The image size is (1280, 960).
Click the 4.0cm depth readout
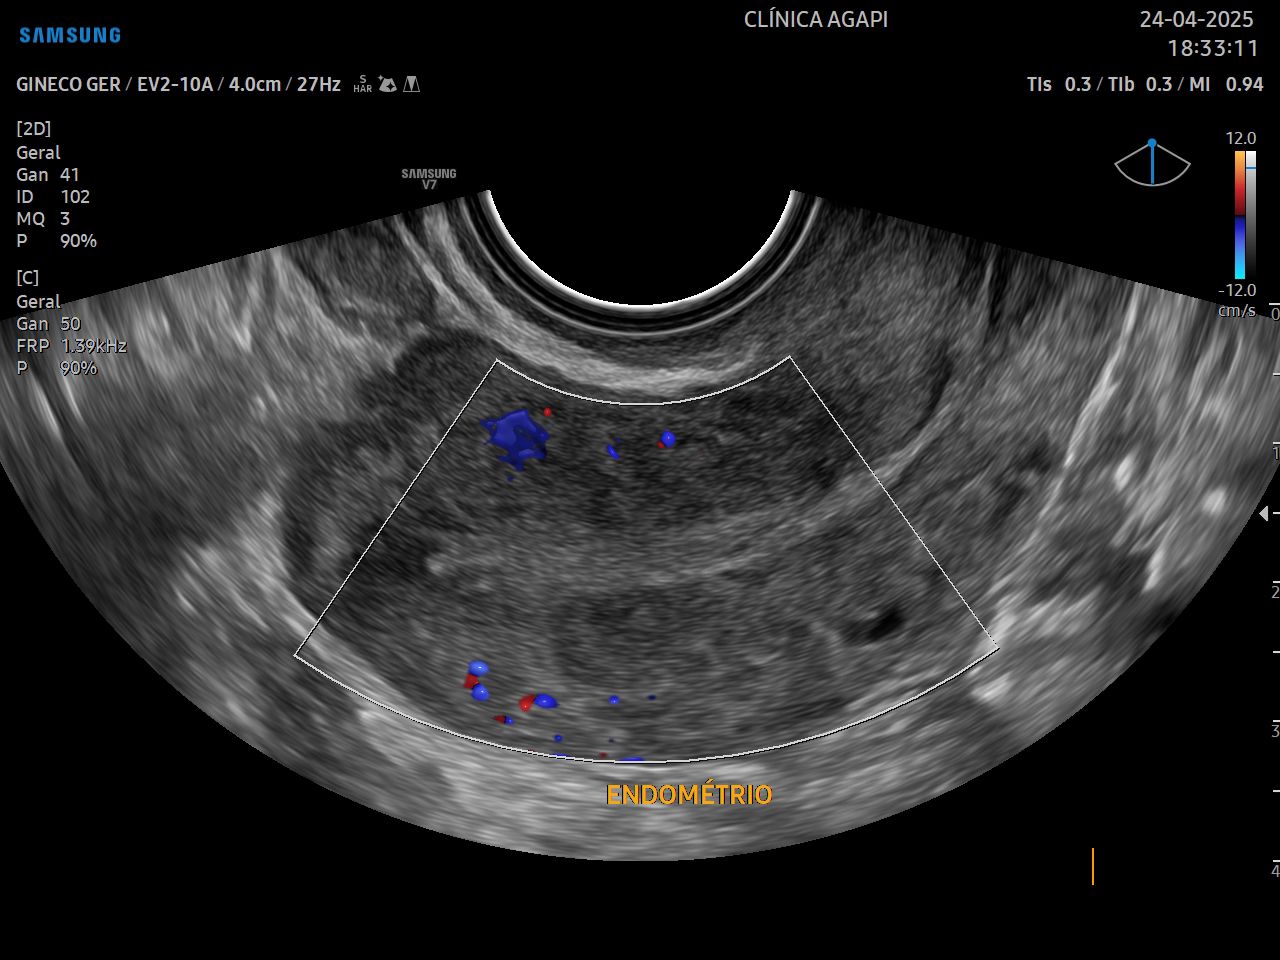tap(254, 85)
